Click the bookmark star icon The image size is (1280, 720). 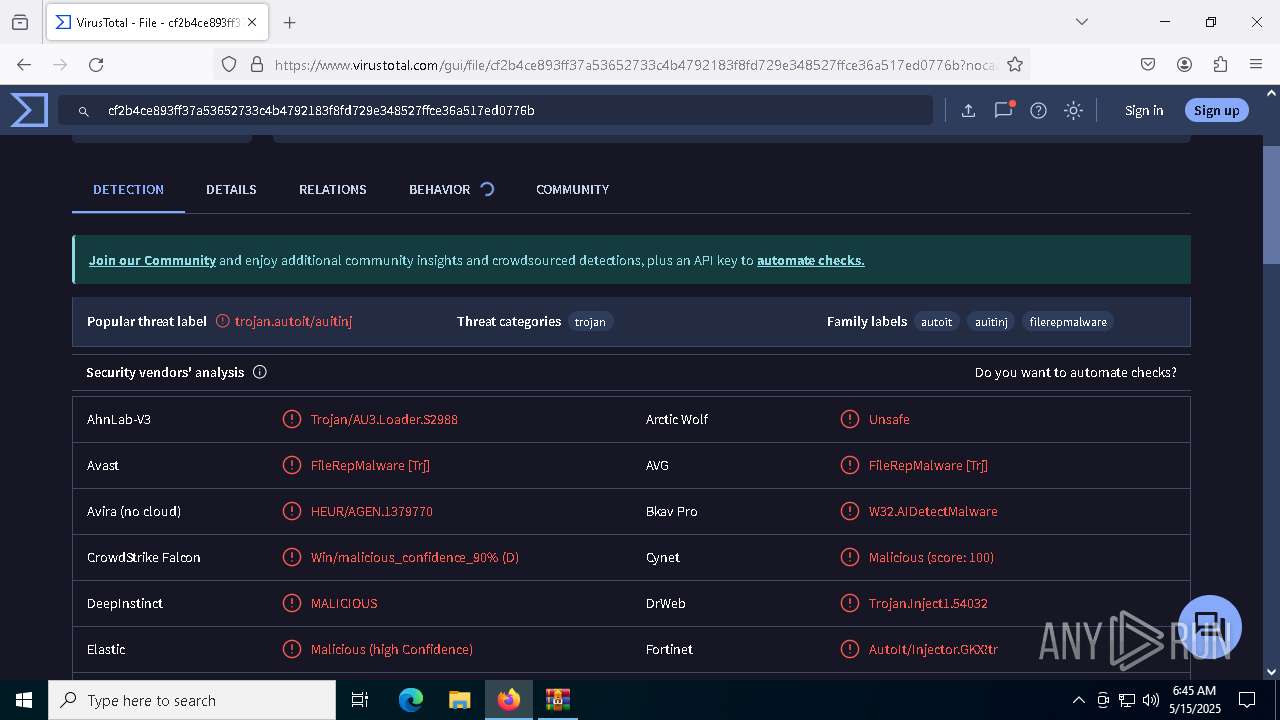point(1015,64)
